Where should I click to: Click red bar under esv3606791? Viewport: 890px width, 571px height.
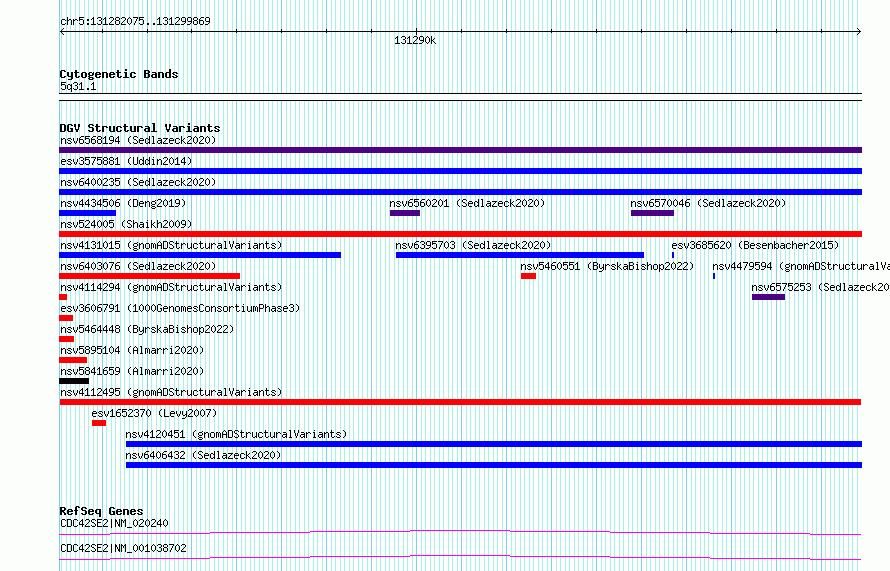66,318
